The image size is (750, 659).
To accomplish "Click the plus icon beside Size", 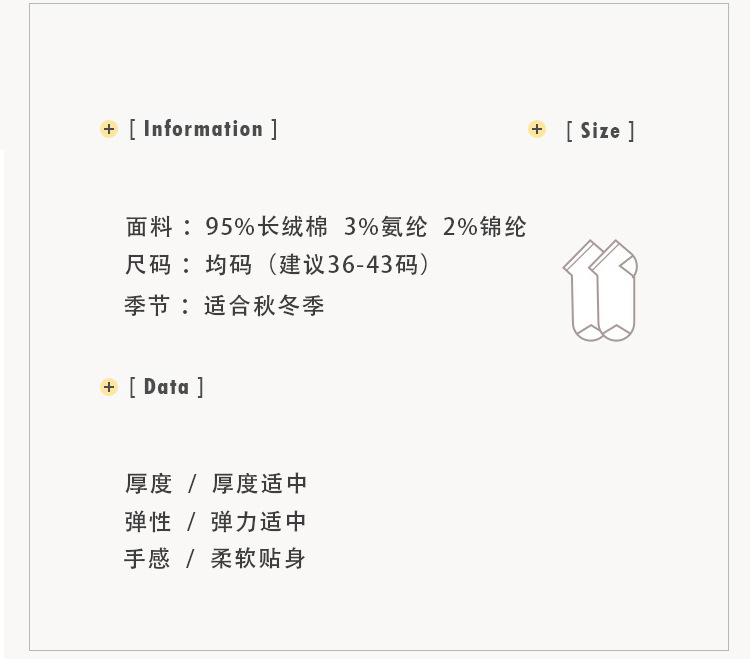I will (537, 129).
